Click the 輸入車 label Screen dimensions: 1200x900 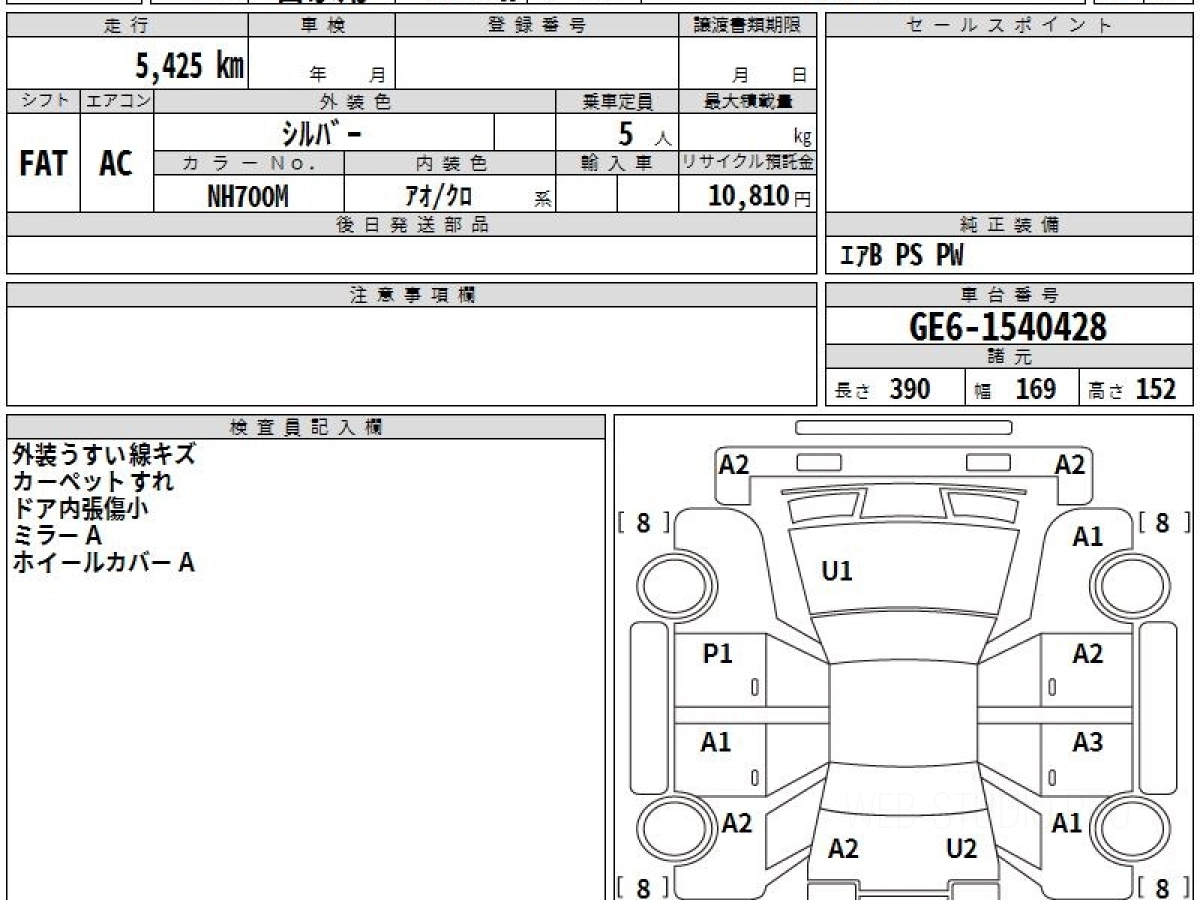pyautogui.click(x=617, y=163)
